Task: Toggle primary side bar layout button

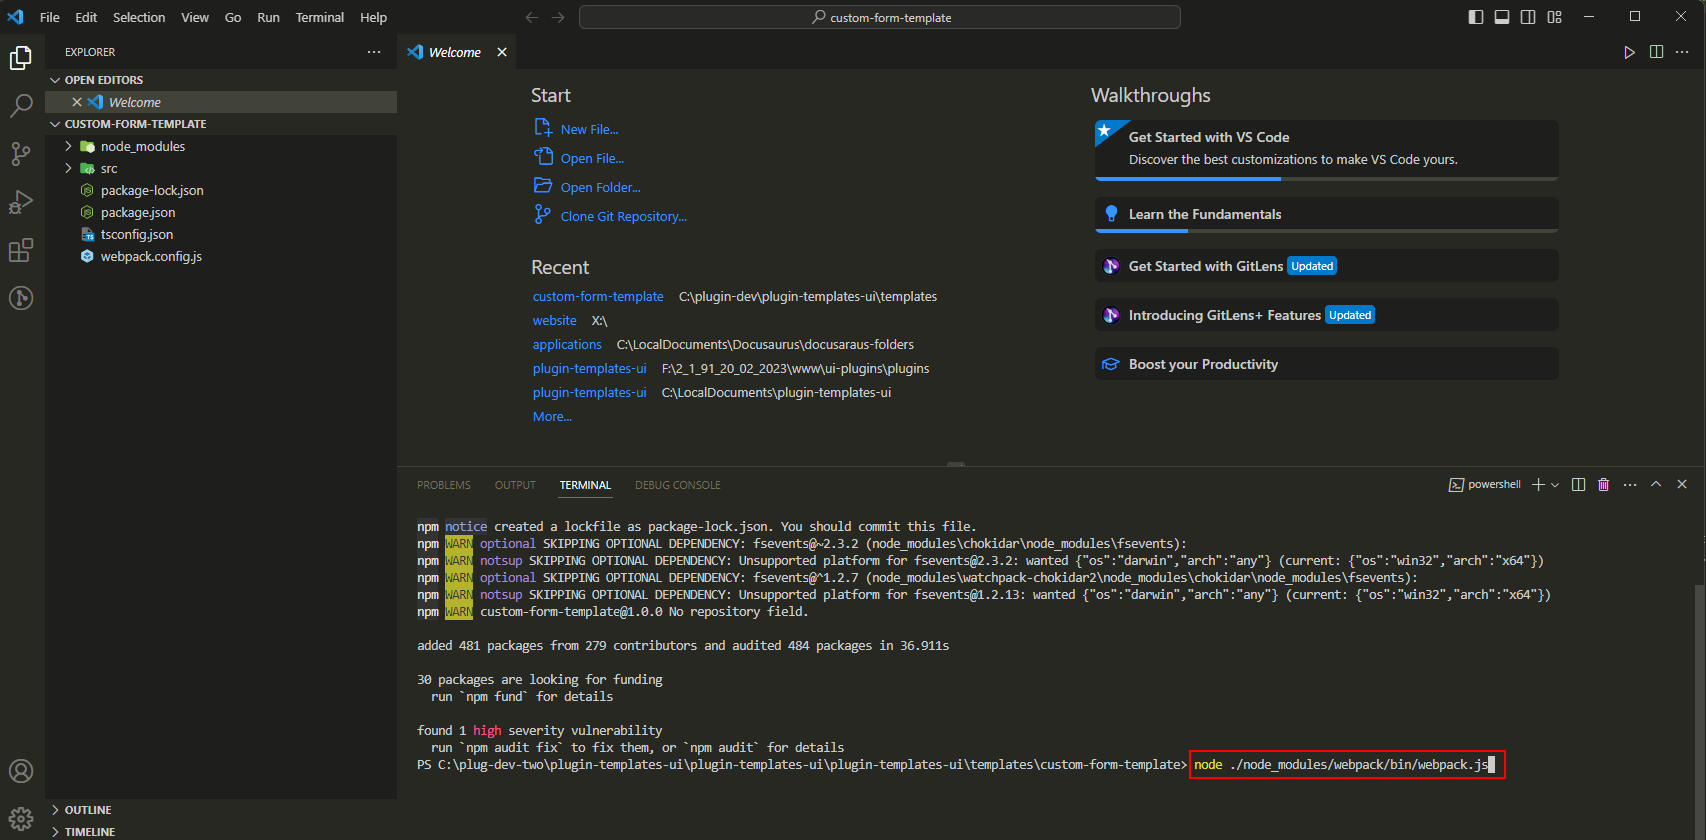Action: pos(1476,17)
